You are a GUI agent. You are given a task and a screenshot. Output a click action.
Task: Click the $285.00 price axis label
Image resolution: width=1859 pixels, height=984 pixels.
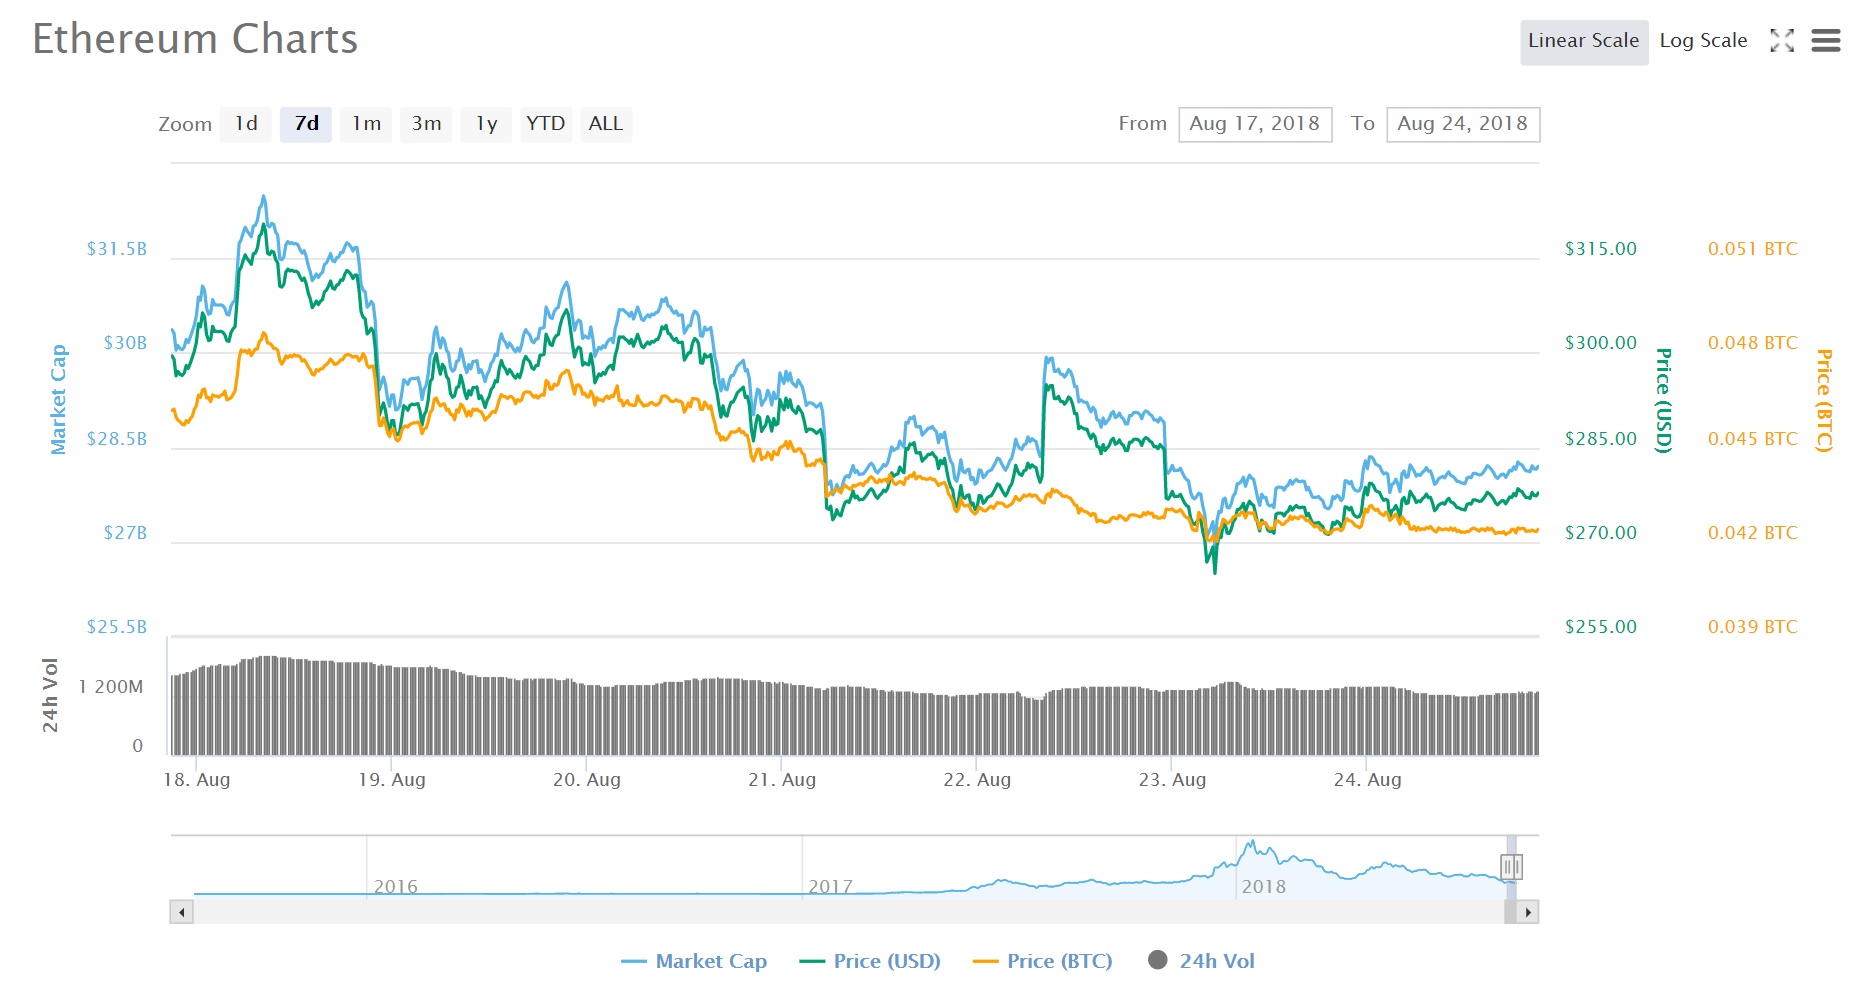tap(1601, 439)
